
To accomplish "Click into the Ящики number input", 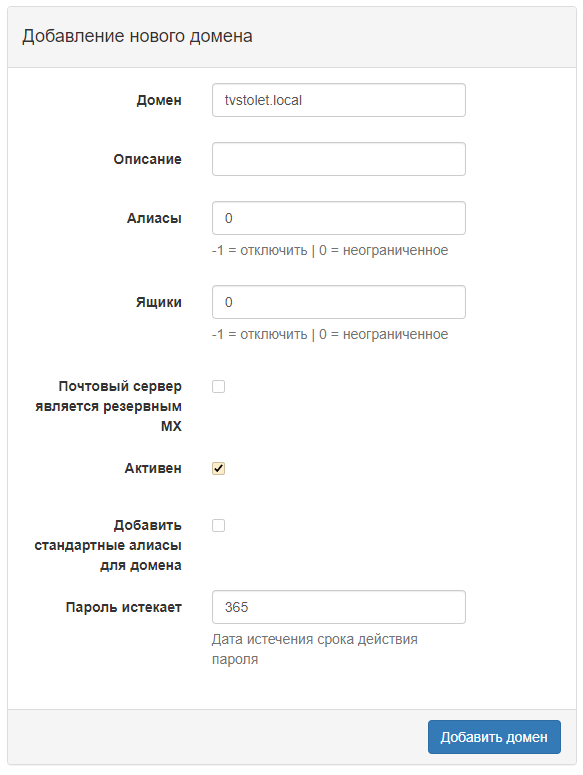I will [x=338, y=301].
